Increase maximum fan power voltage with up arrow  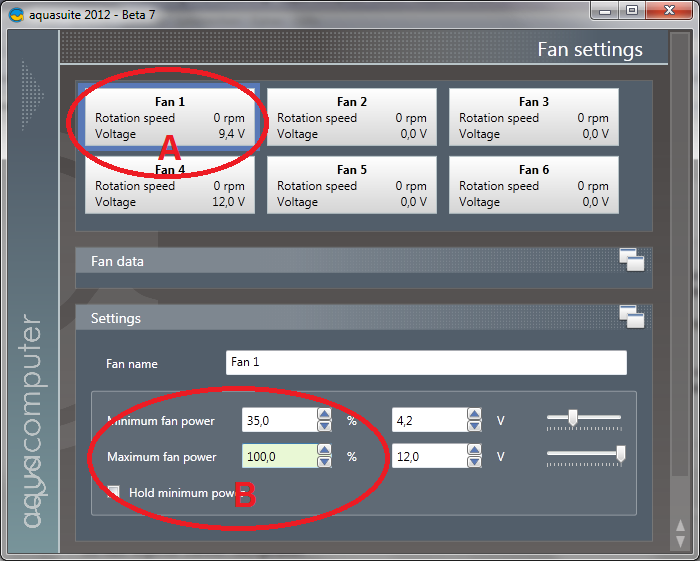point(475,450)
